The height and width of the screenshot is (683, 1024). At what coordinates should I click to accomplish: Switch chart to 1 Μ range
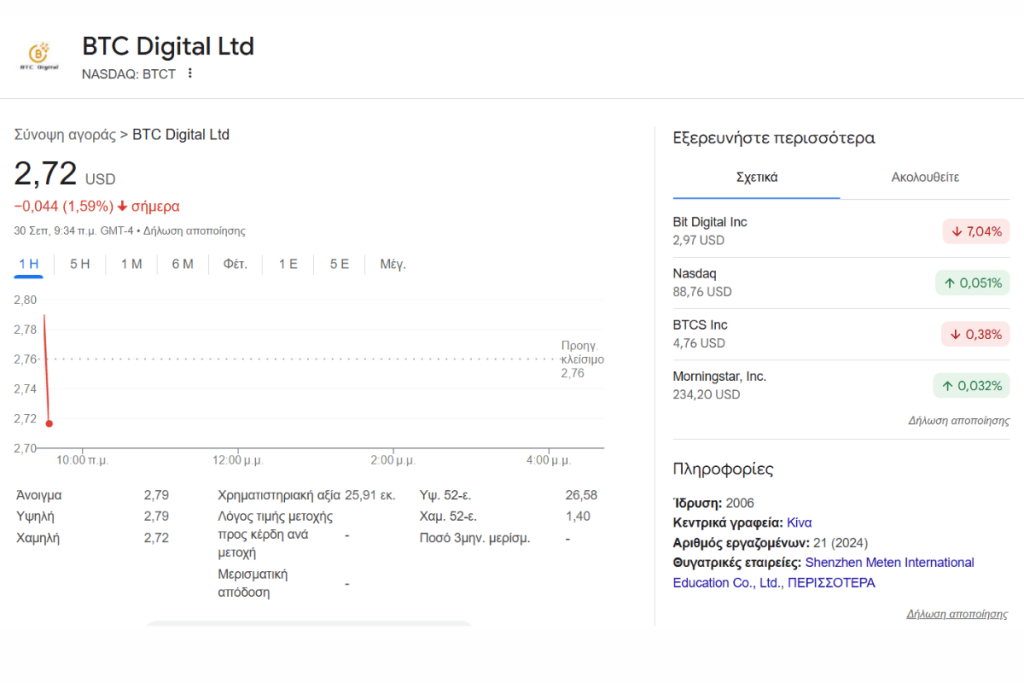131,264
